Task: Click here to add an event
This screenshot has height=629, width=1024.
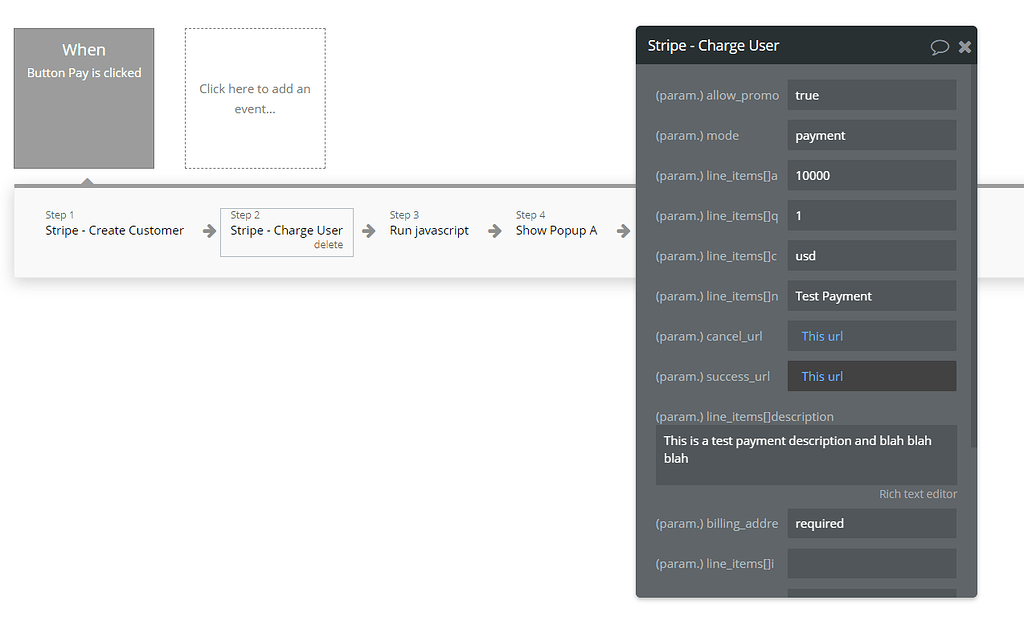Action: click(255, 98)
